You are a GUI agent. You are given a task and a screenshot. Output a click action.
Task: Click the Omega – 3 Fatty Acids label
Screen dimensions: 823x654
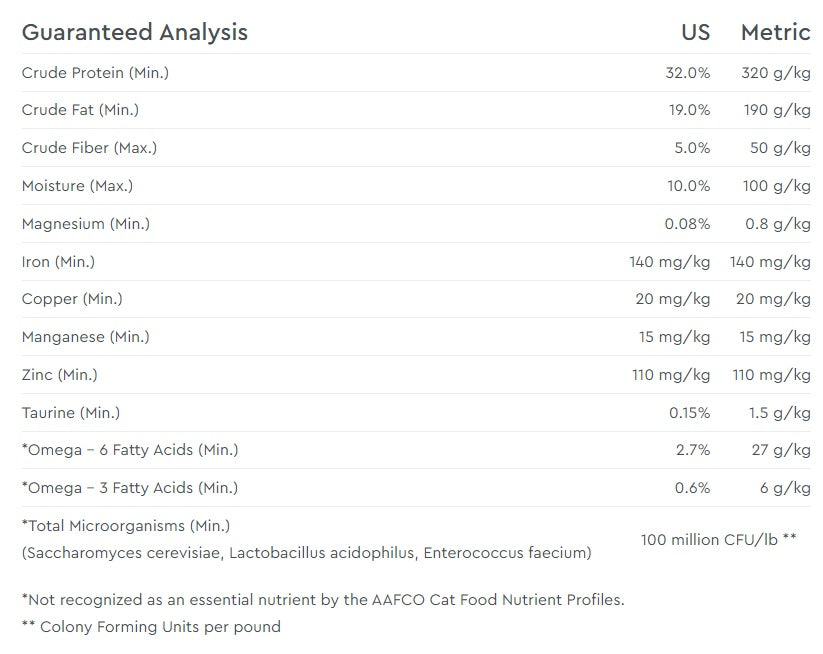(130, 488)
